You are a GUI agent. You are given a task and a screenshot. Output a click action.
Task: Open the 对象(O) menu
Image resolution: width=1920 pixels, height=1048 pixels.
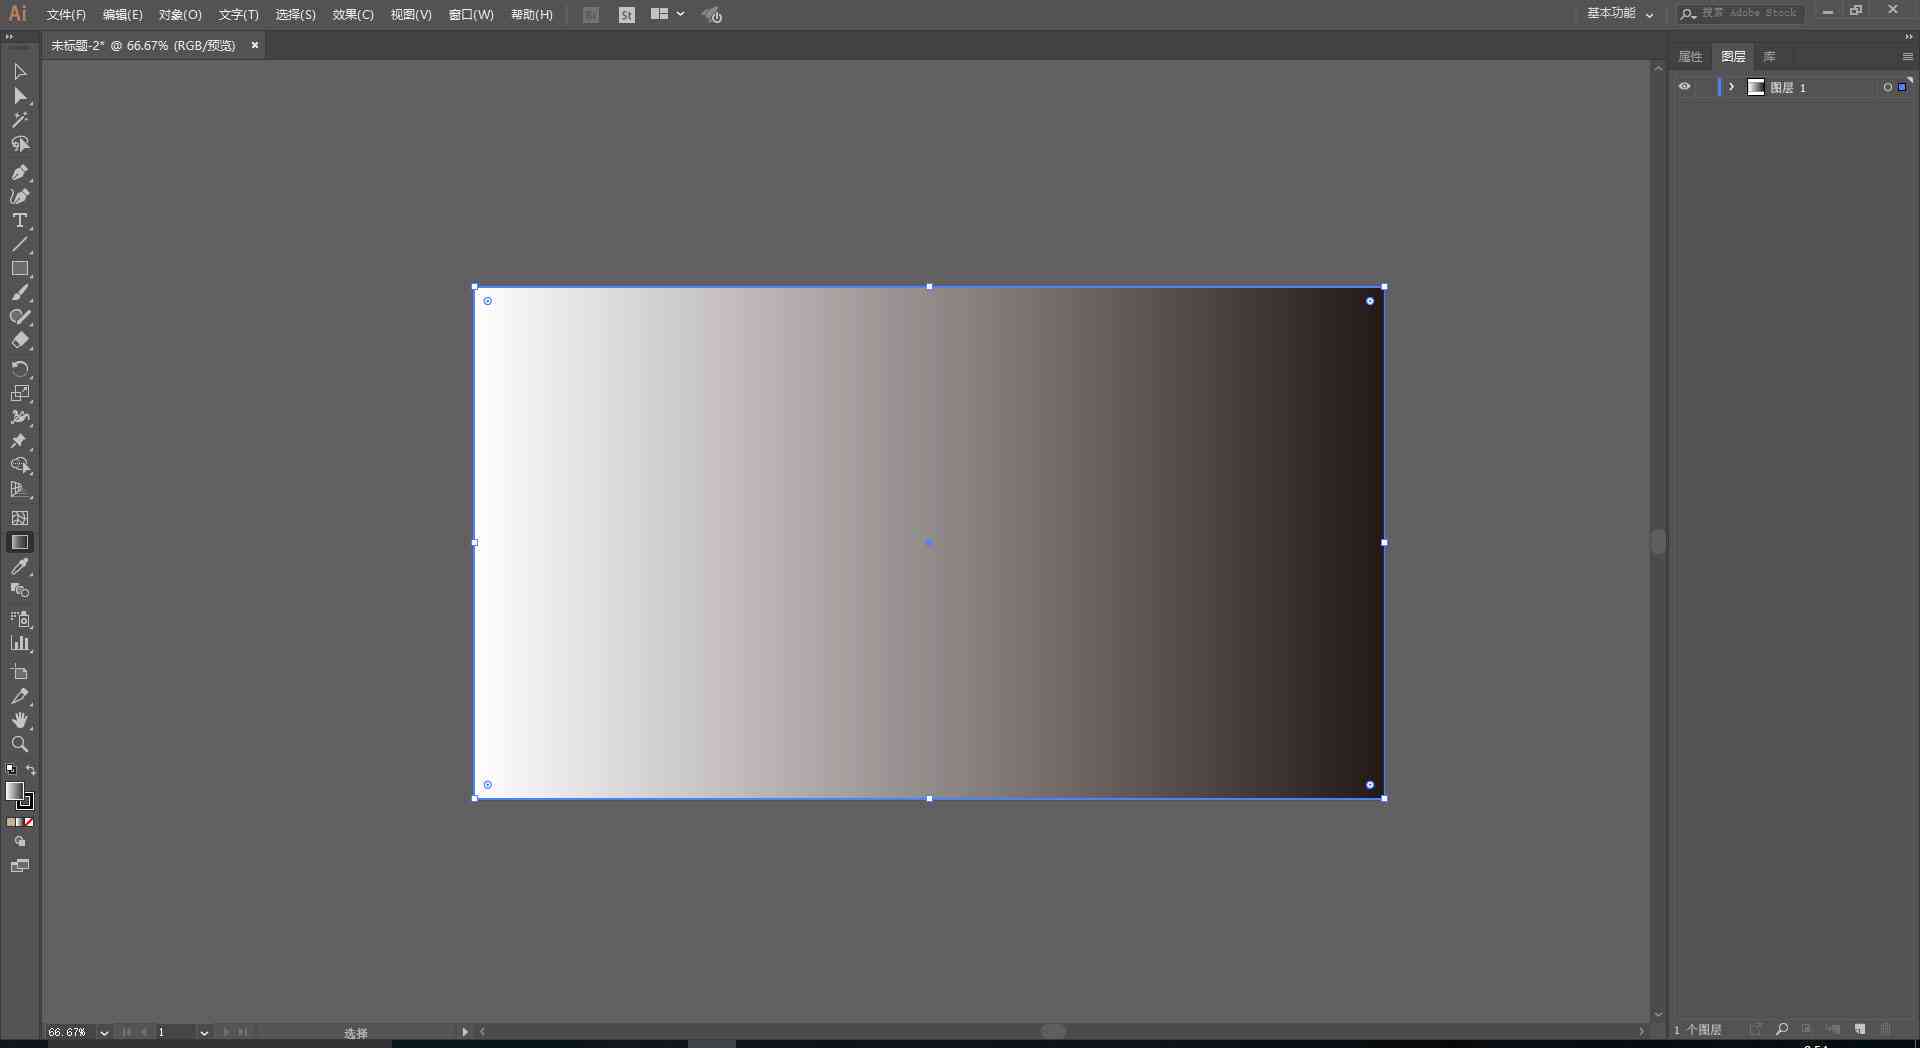pos(180,15)
